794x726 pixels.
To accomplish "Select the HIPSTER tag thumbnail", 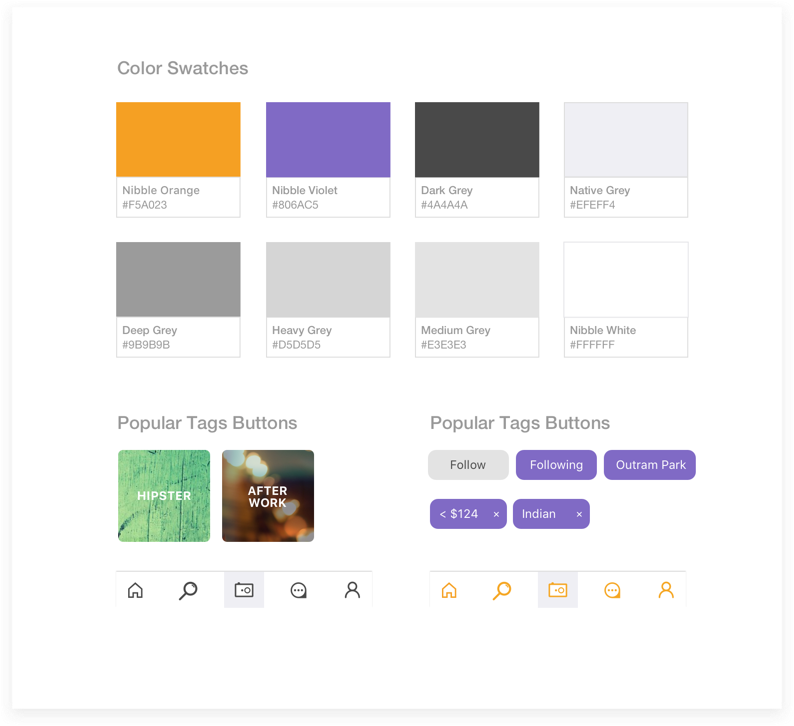I will point(164,496).
